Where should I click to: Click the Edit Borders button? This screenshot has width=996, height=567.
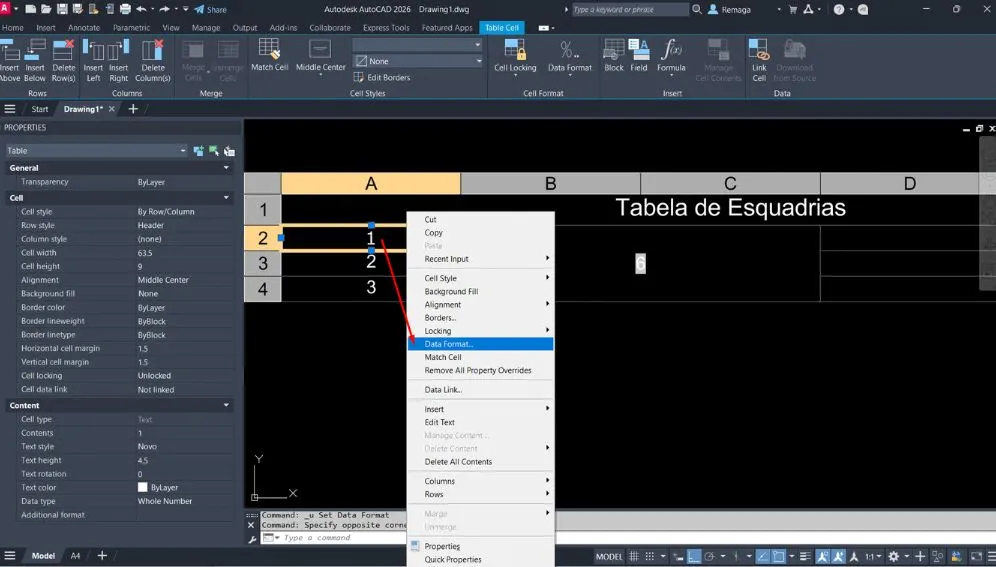382,77
